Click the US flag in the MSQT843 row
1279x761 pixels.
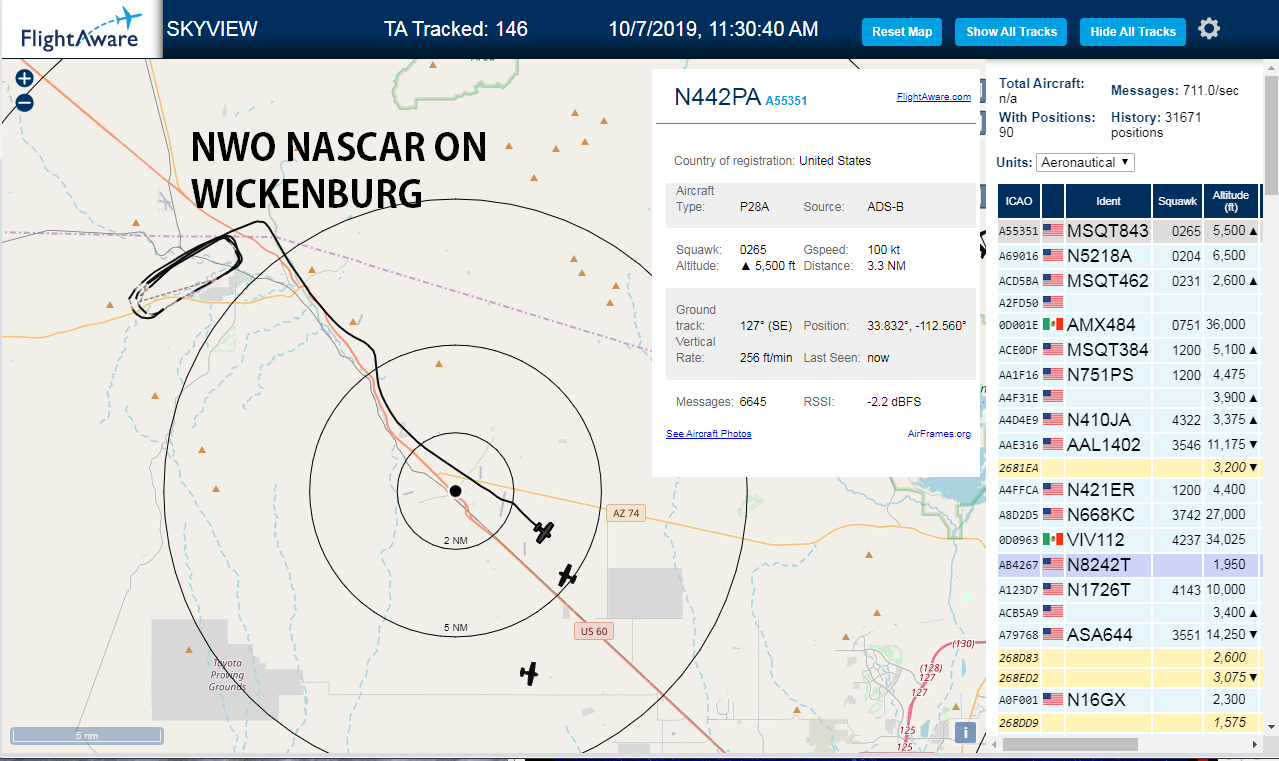[x=1053, y=230]
